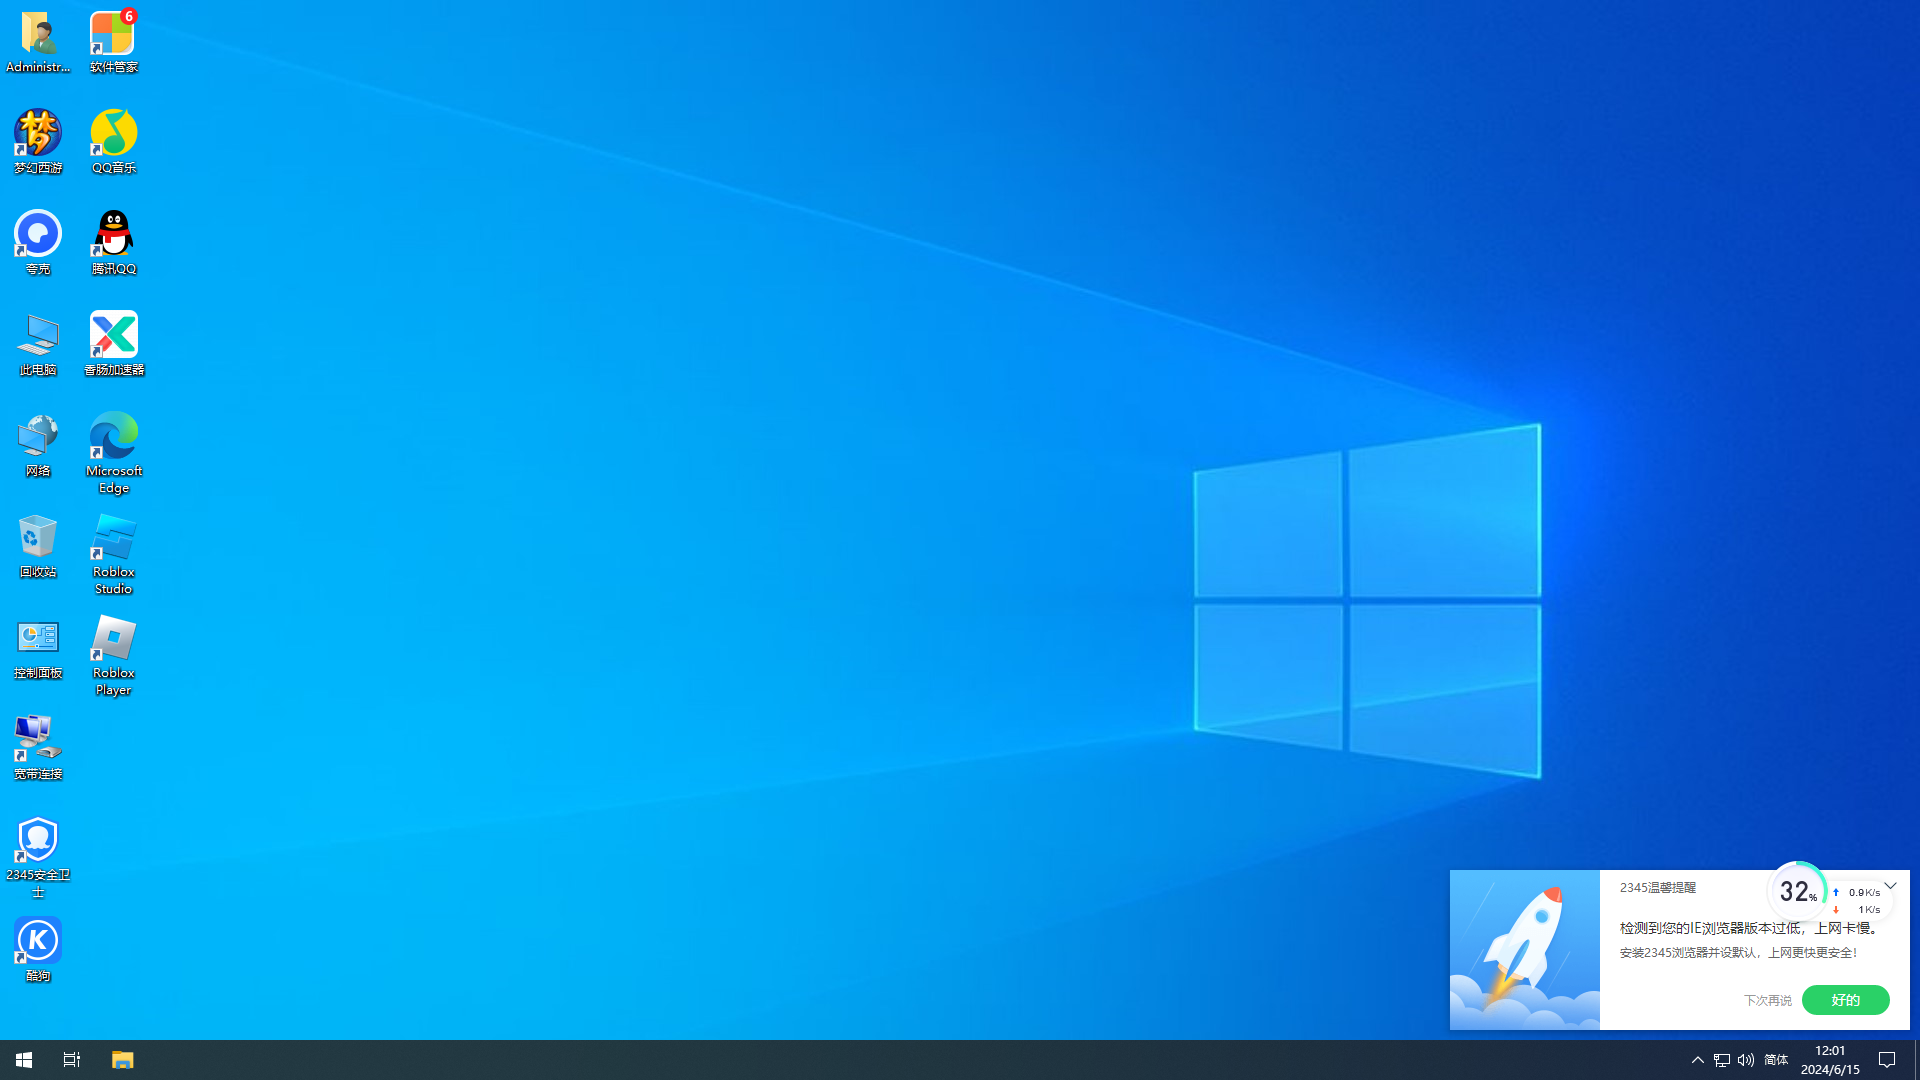Open the Windows Start menu
Screen dimensions: 1920x1080
pos(24,1060)
